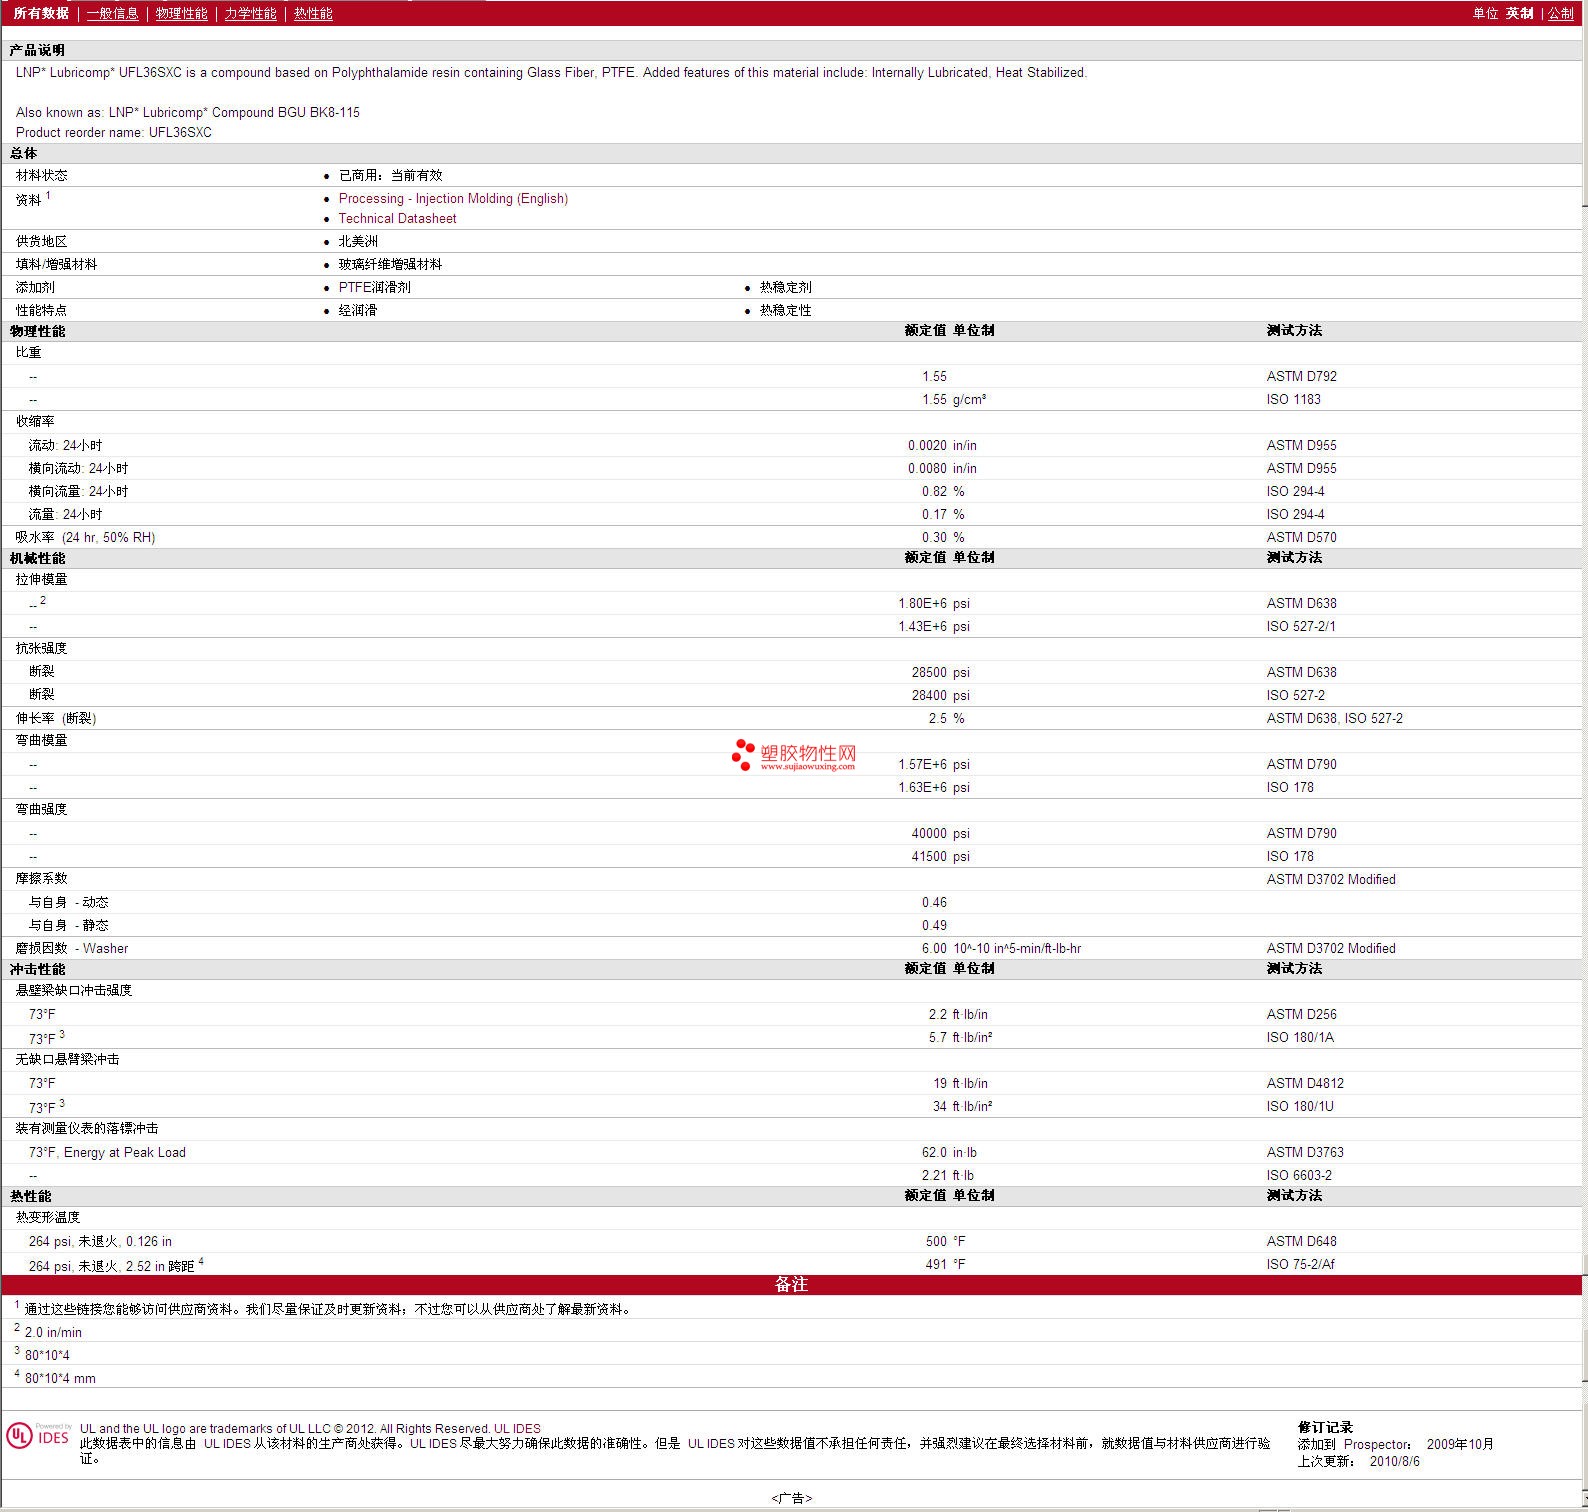Click the '吸水率 (24 hr, 50% RH)' row label
Screen dimensions: 1588x1512
click(85, 537)
